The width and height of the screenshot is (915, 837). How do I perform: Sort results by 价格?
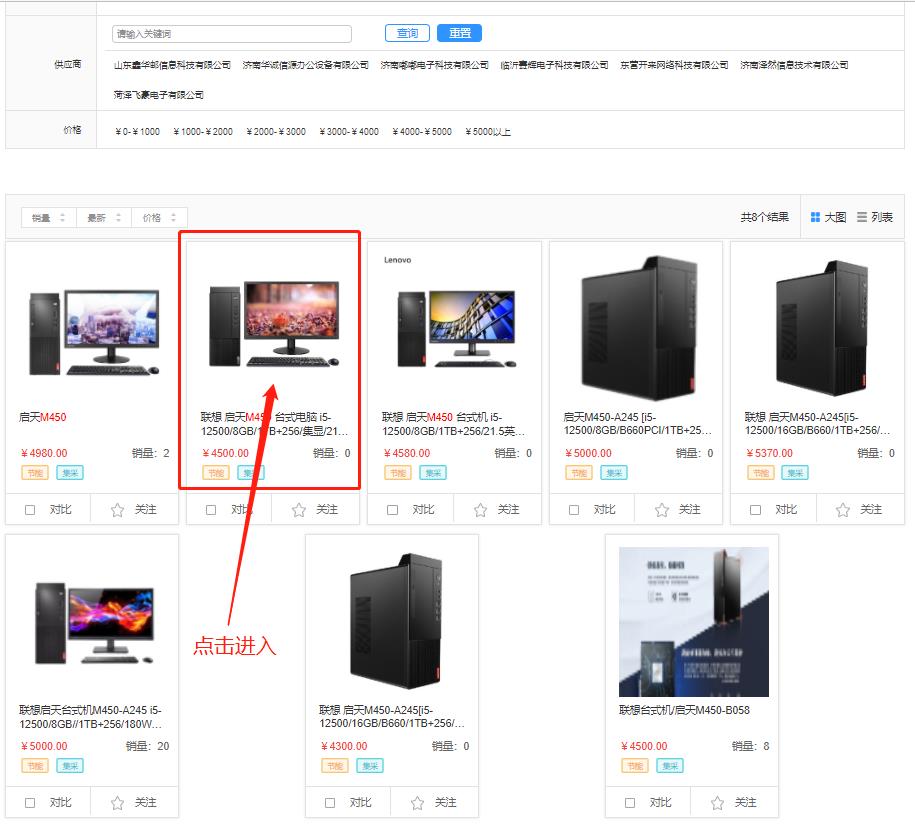[x=158, y=217]
